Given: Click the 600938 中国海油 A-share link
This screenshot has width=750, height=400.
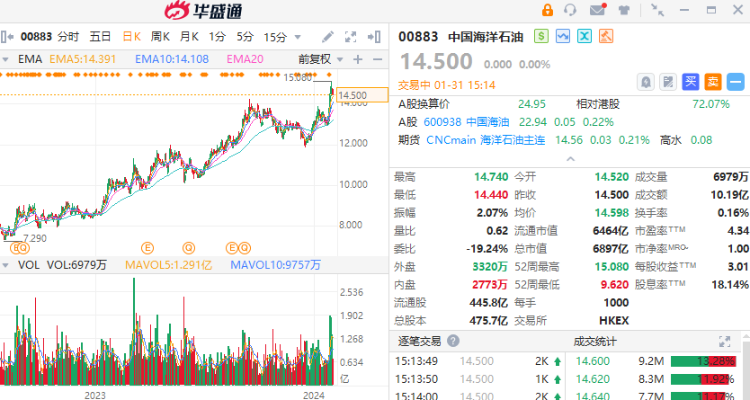Looking at the screenshot, I should (466, 122).
